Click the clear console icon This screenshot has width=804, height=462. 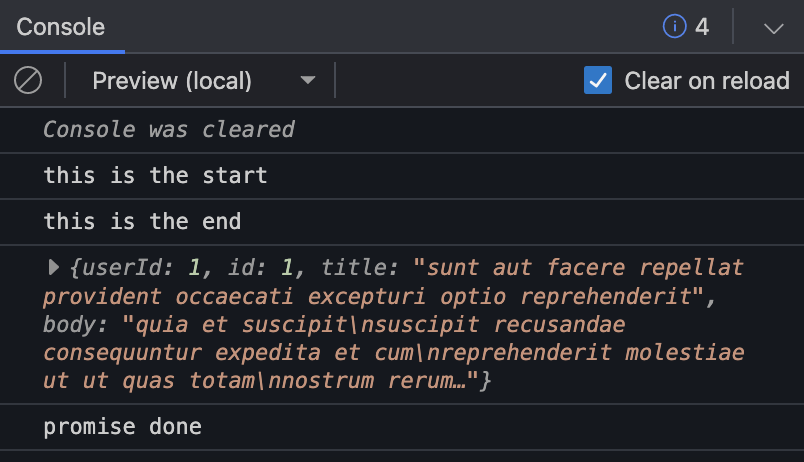pos(28,80)
